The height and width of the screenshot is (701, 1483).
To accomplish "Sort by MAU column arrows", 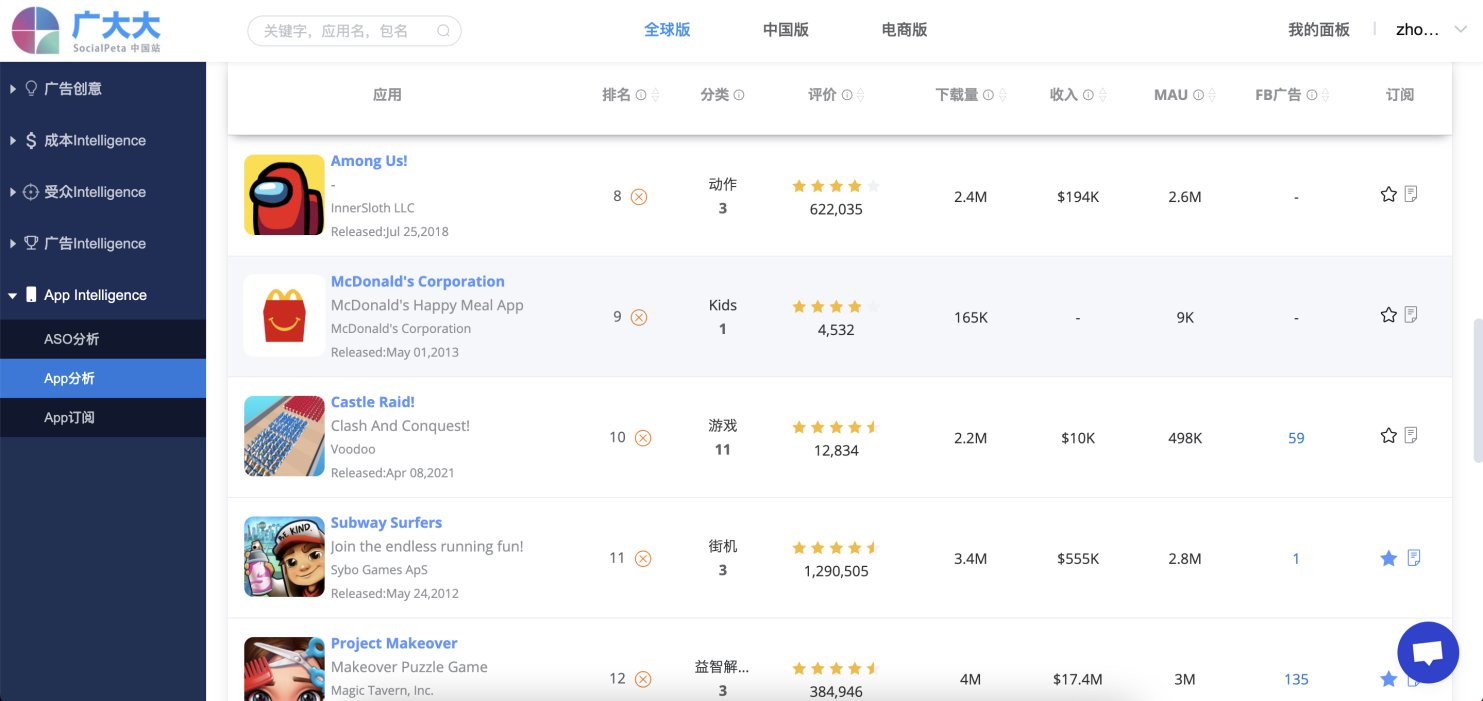I will (x=1211, y=95).
